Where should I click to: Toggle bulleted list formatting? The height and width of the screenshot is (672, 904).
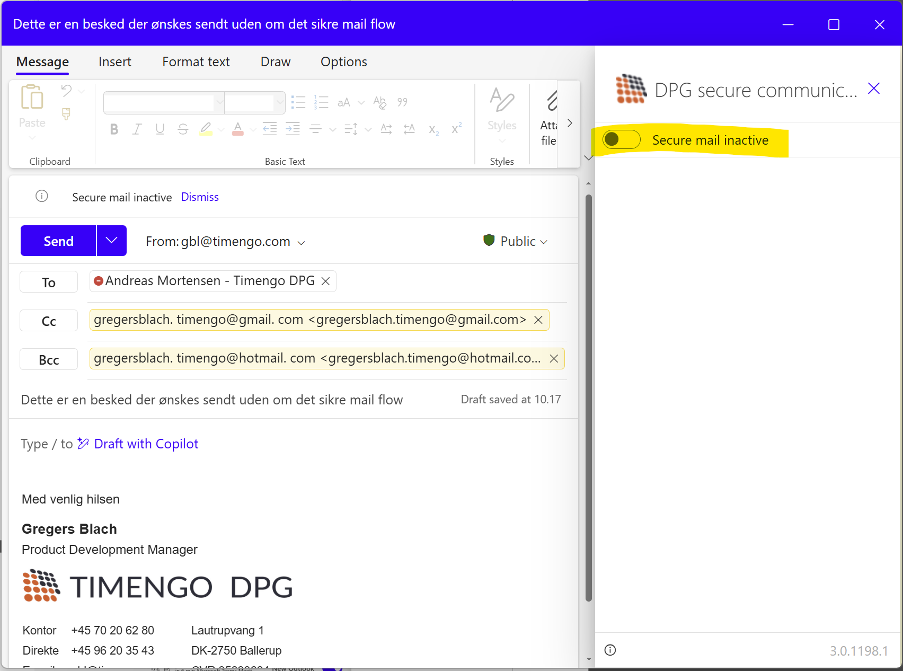pos(298,103)
